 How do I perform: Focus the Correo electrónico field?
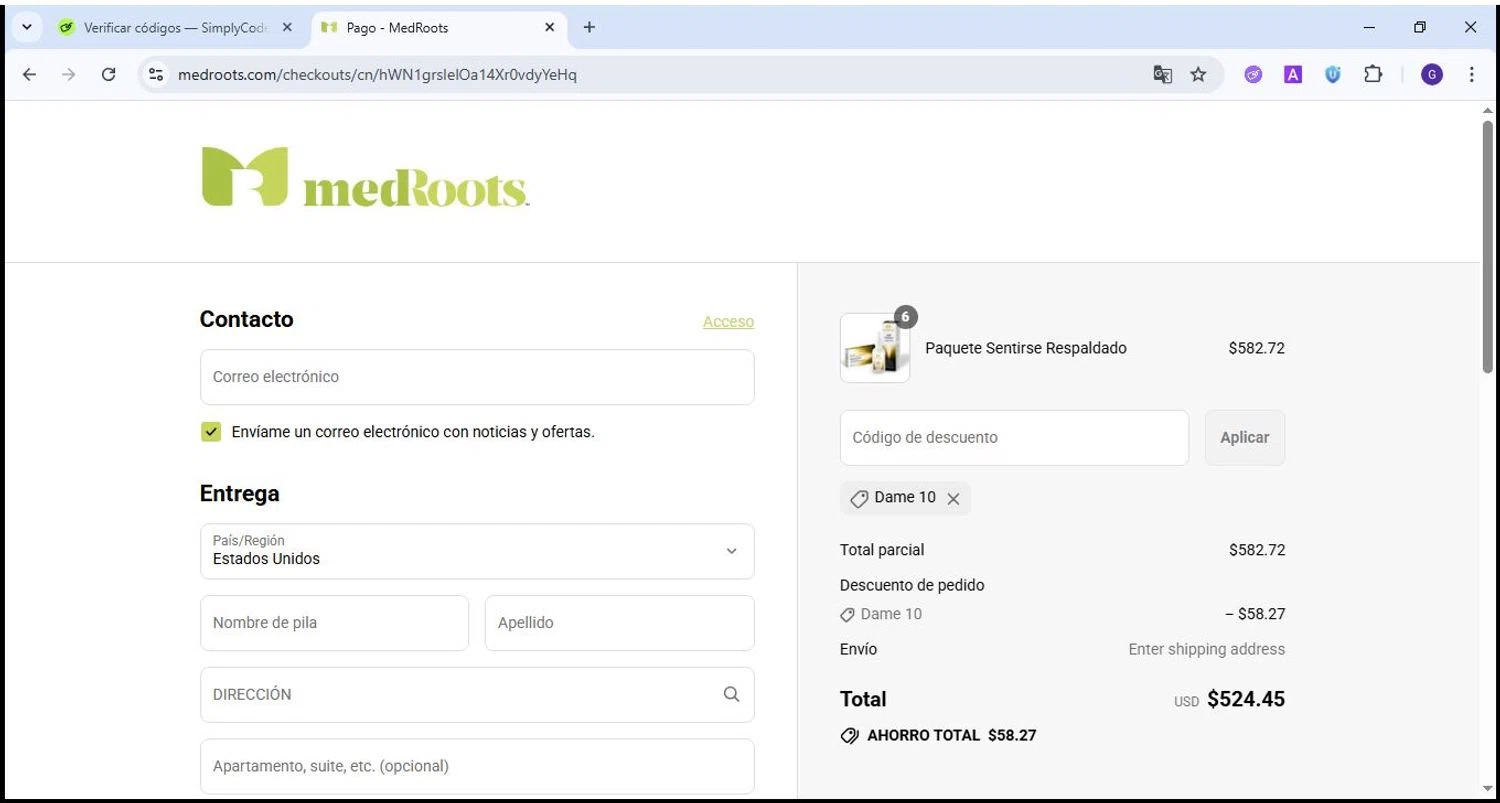click(x=477, y=377)
